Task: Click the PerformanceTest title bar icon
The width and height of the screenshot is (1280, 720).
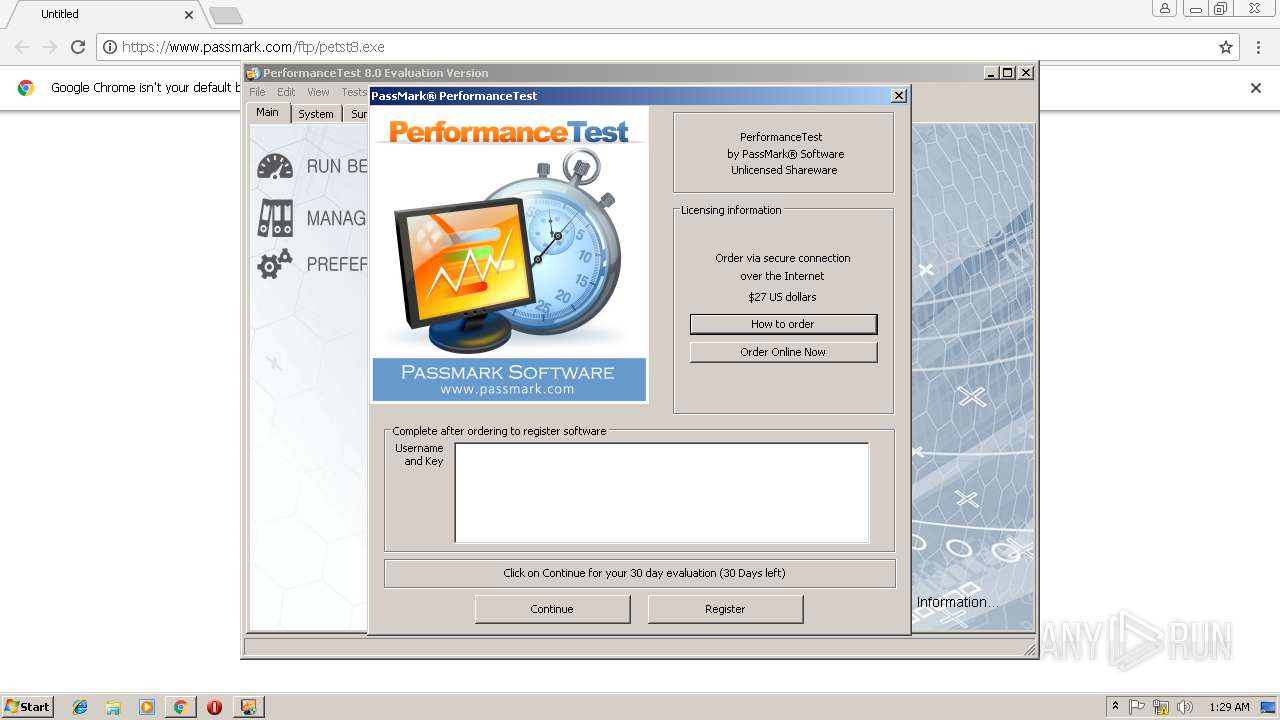Action: pos(253,73)
